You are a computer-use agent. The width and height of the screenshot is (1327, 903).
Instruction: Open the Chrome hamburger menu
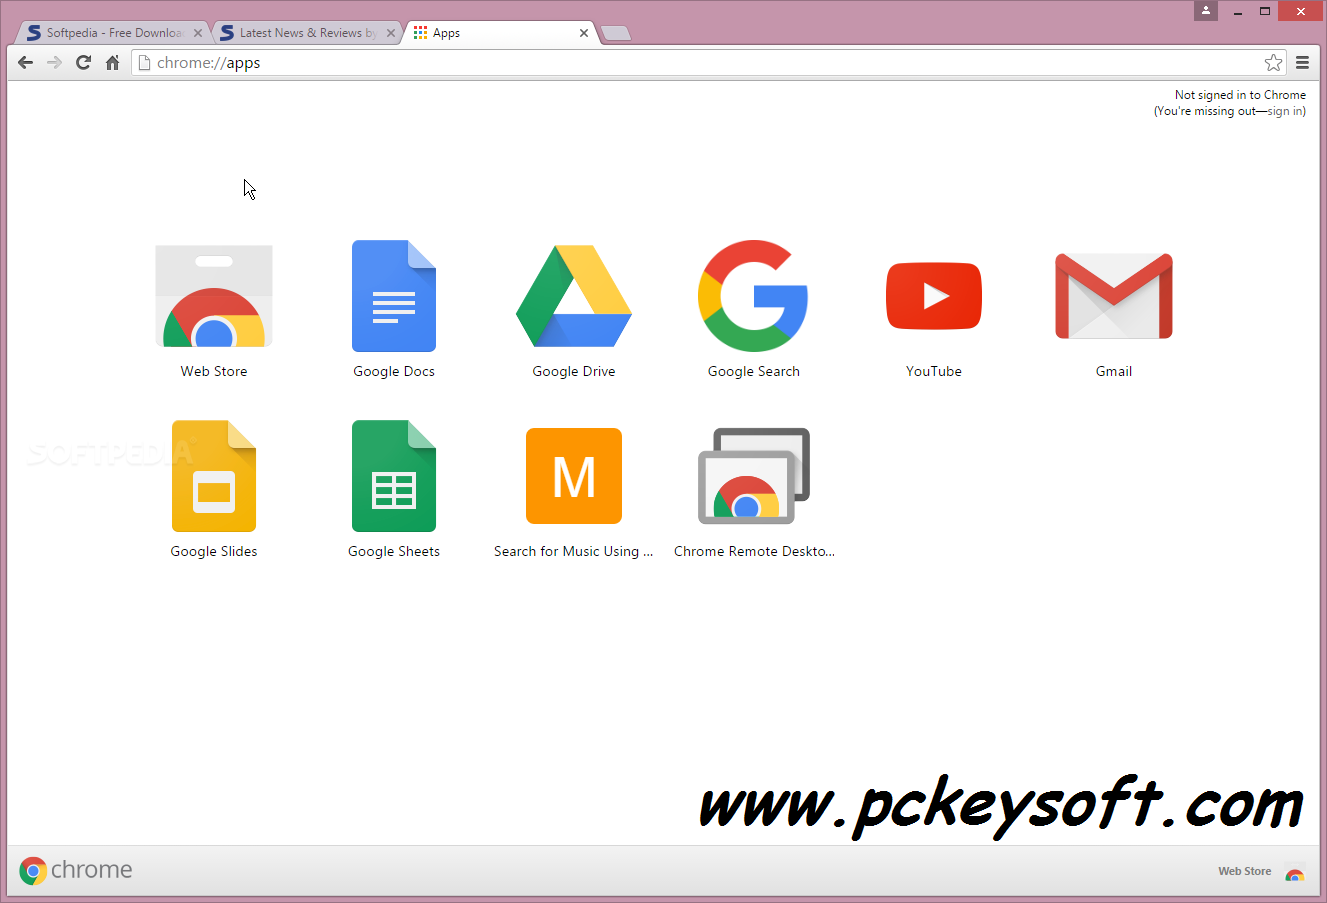pos(1302,63)
